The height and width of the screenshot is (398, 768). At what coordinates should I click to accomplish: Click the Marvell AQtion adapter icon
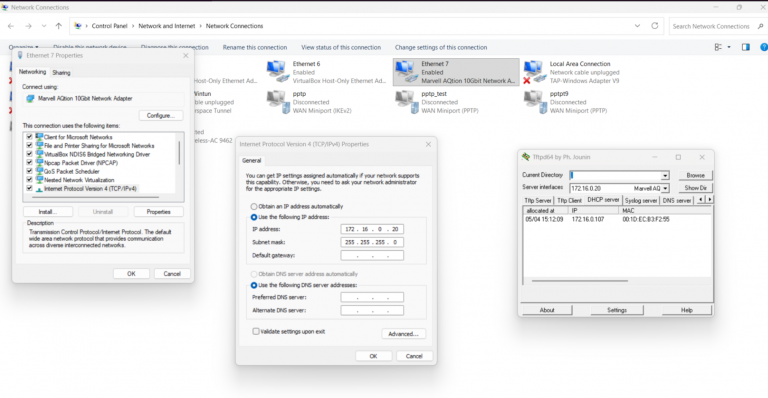click(x=30, y=98)
